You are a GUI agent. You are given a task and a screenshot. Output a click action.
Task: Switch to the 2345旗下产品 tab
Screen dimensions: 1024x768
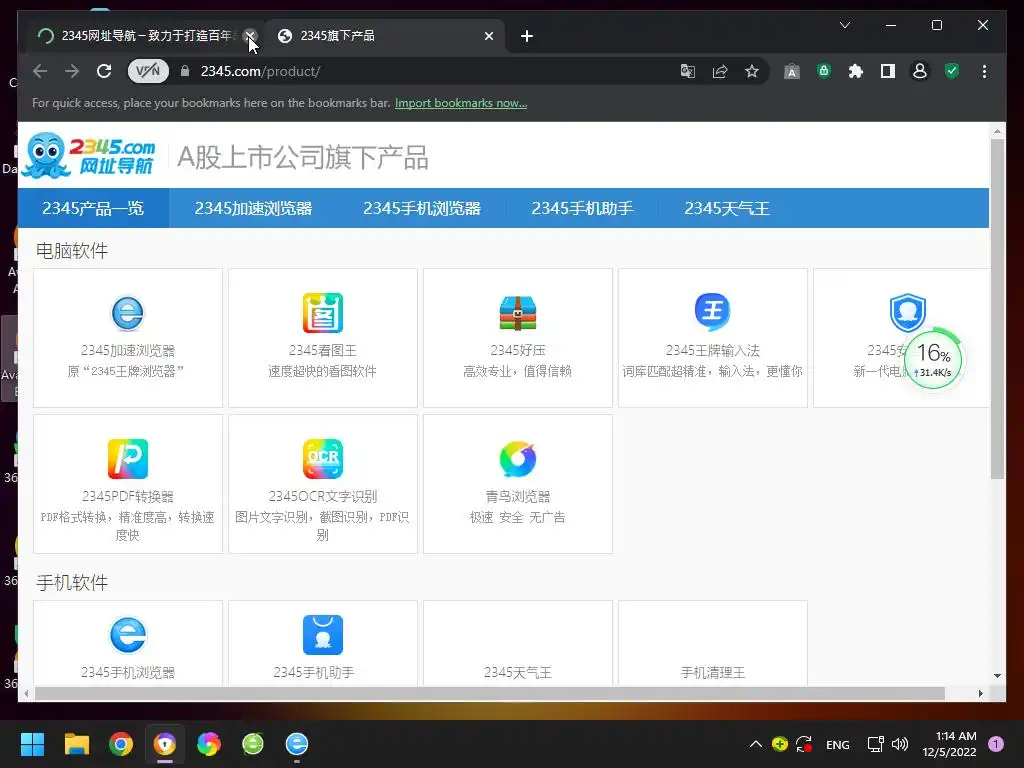tap(385, 35)
